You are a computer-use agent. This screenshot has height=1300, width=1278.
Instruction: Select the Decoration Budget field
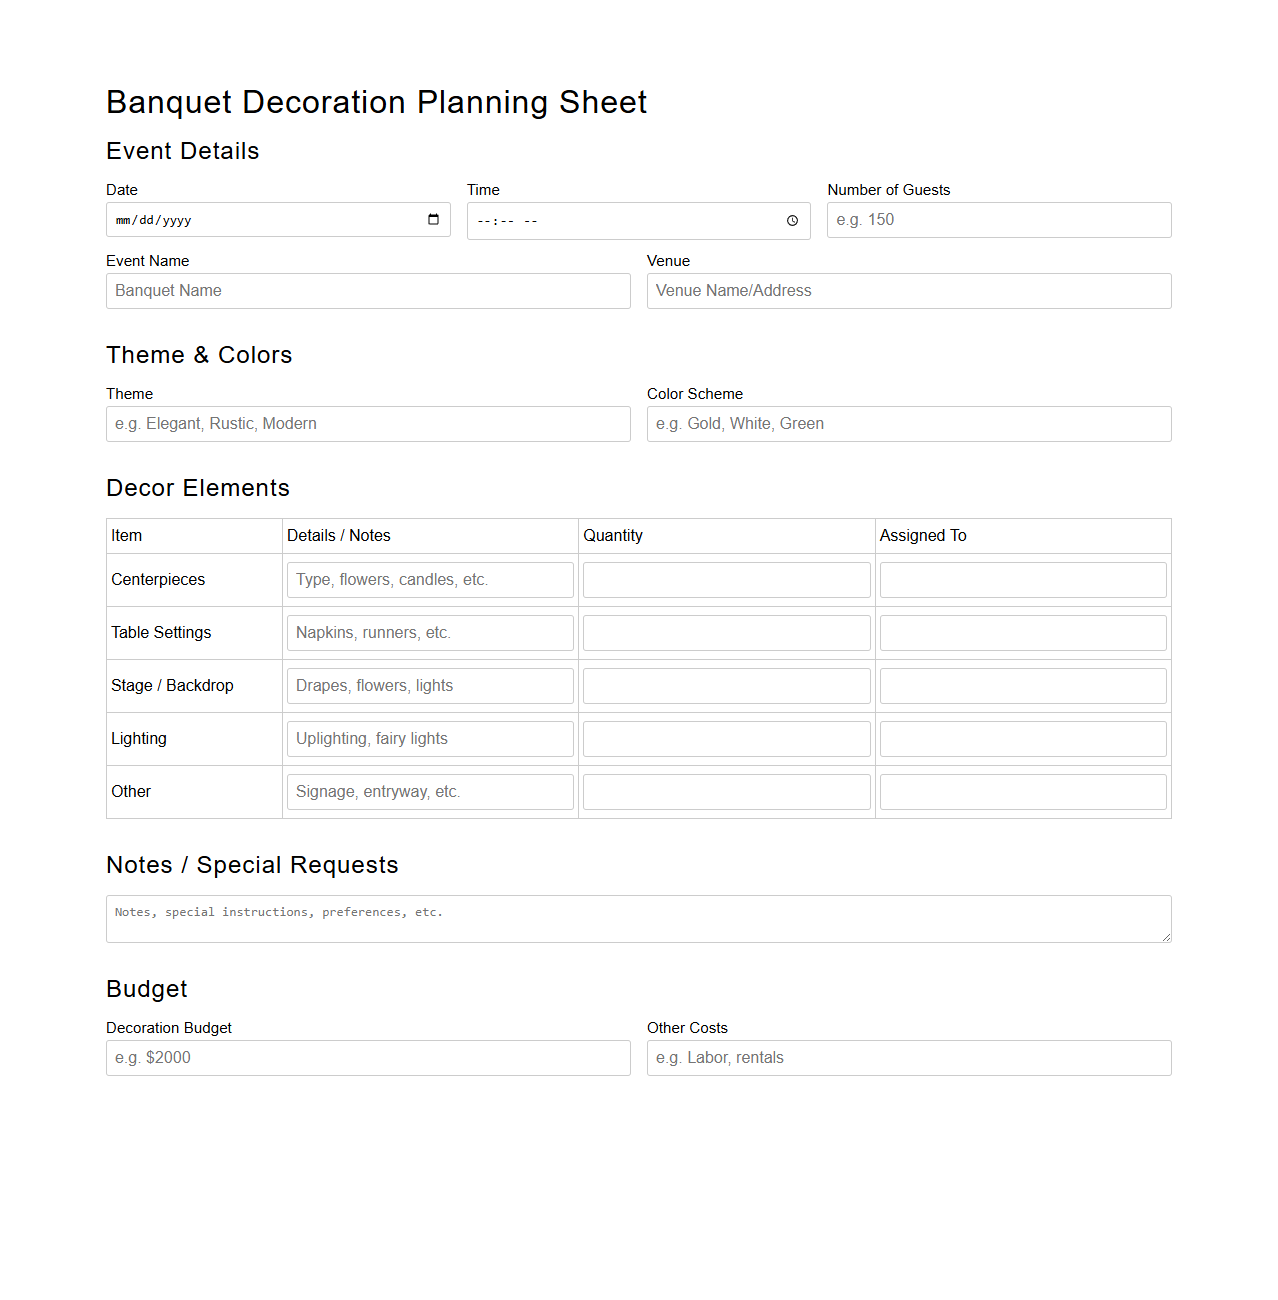[367, 1057]
